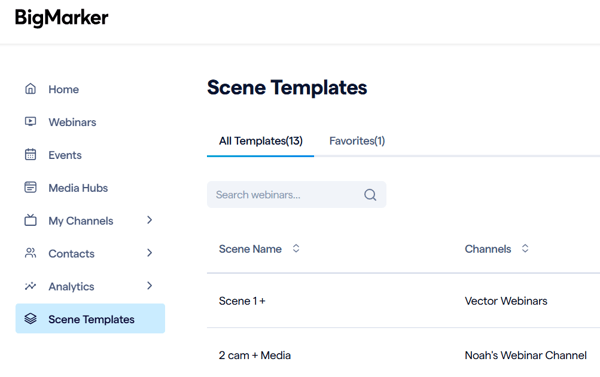Expand the My Channels chevron
The width and height of the screenshot is (600, 377).
150,220
